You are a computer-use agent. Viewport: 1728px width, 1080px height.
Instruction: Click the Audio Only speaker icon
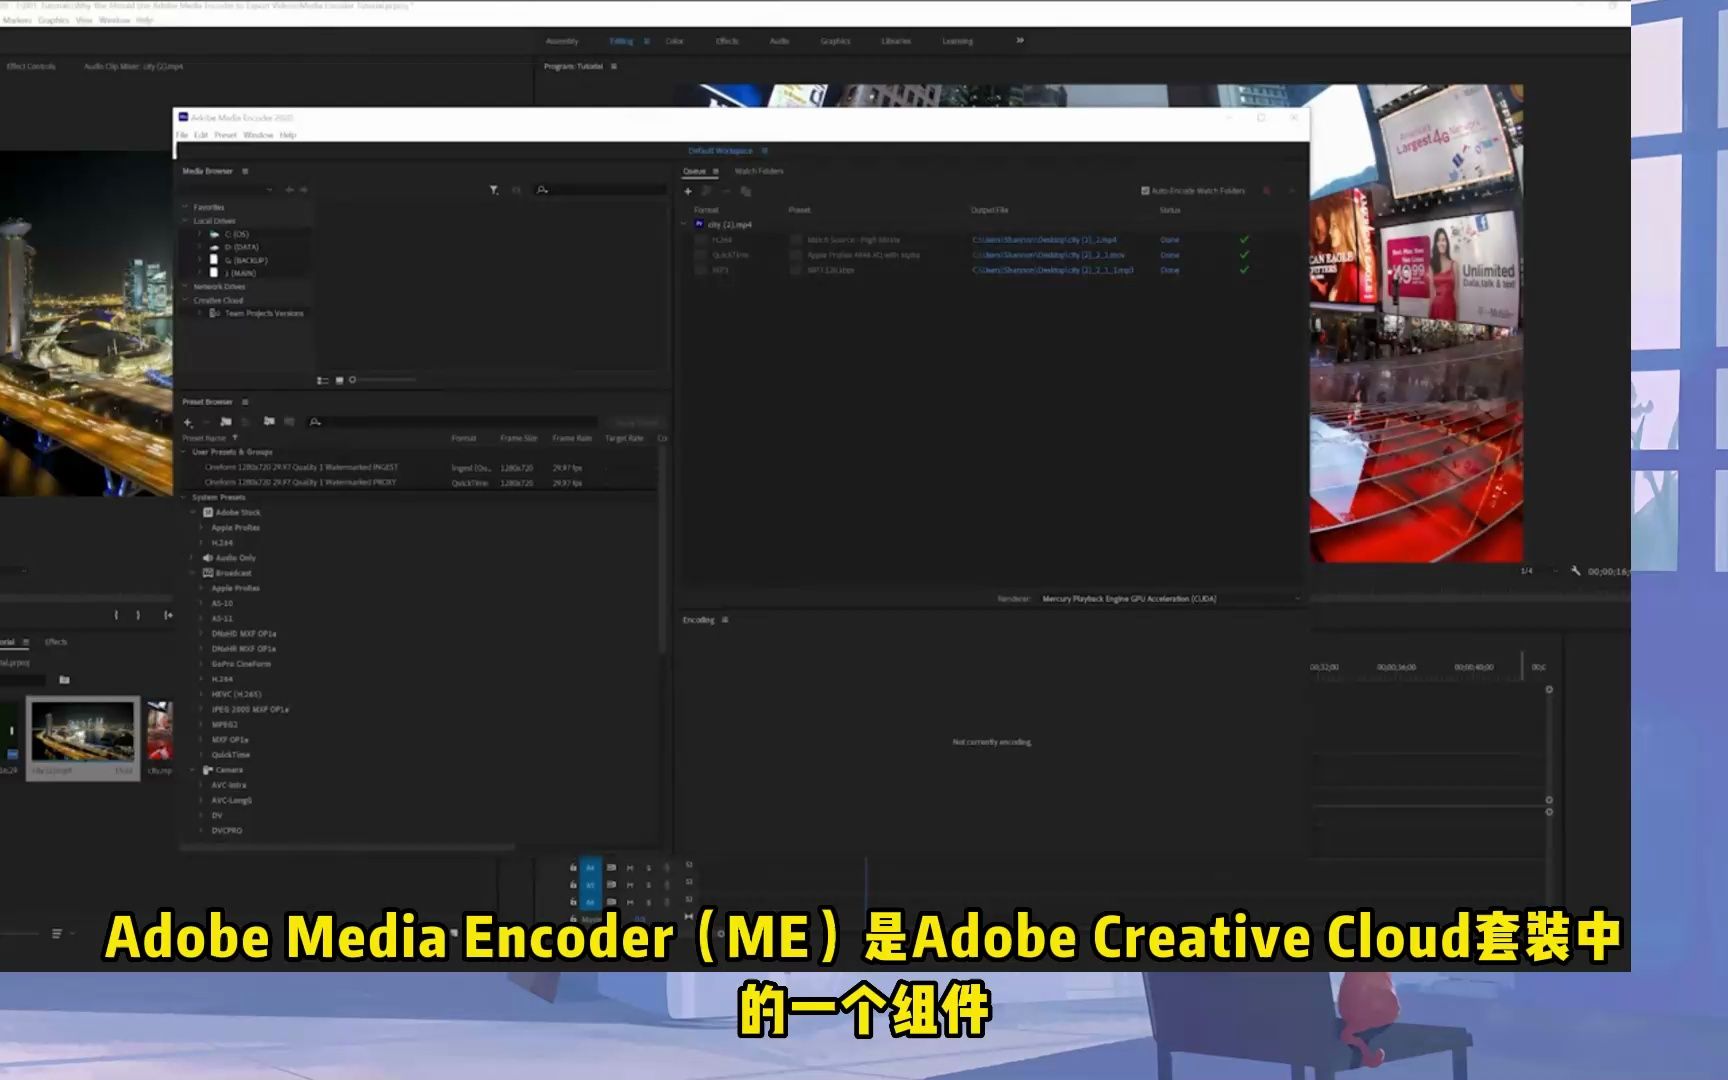point(208,558)
